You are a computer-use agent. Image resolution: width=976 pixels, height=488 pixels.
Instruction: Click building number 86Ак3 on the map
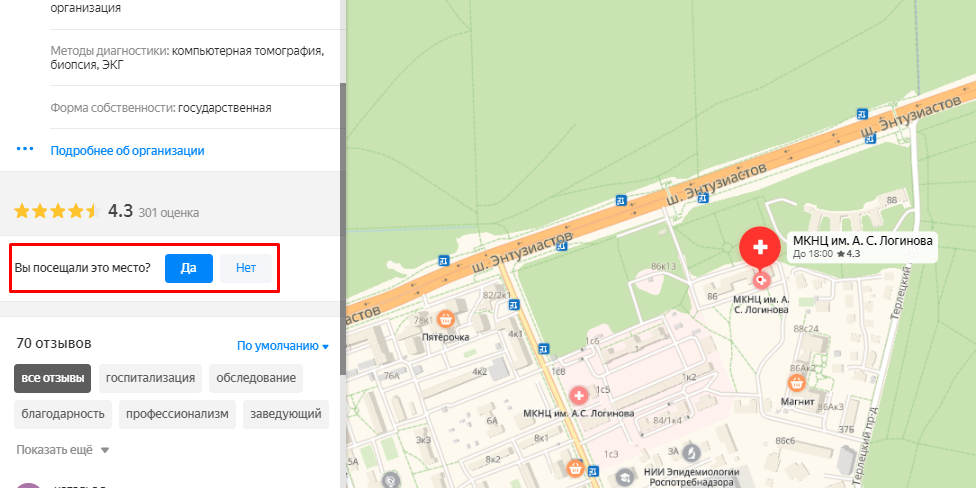point(831,406)
